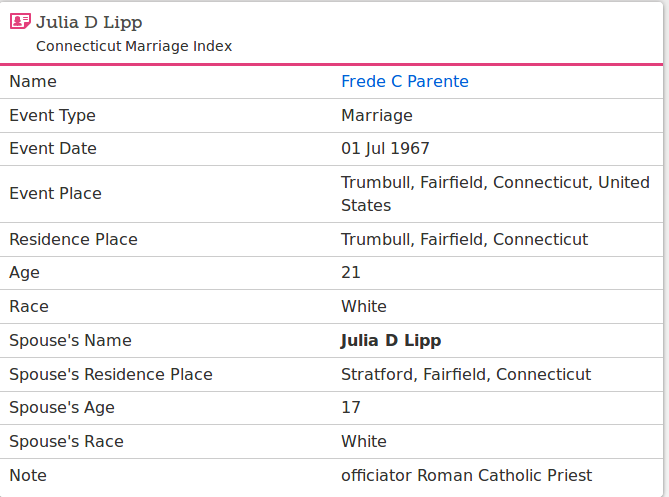Select the Age value 21
Viewport: 669px width, 497px height.
(351, 273)
